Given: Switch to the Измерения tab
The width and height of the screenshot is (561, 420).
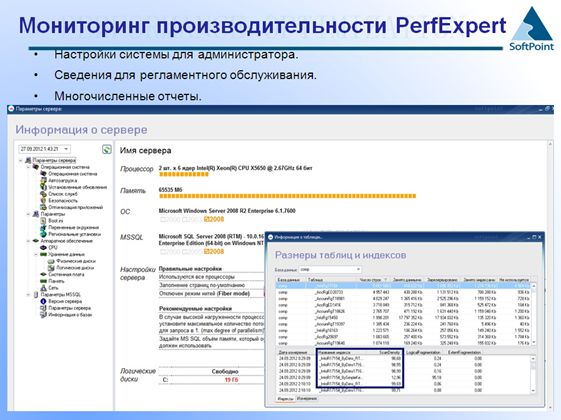Looking at the screenshot, I should 307,398.
